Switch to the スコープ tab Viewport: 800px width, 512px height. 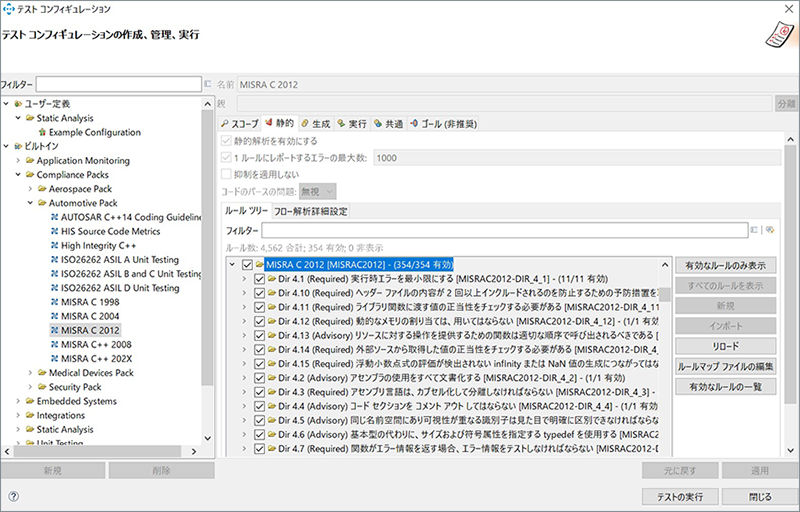240,124
